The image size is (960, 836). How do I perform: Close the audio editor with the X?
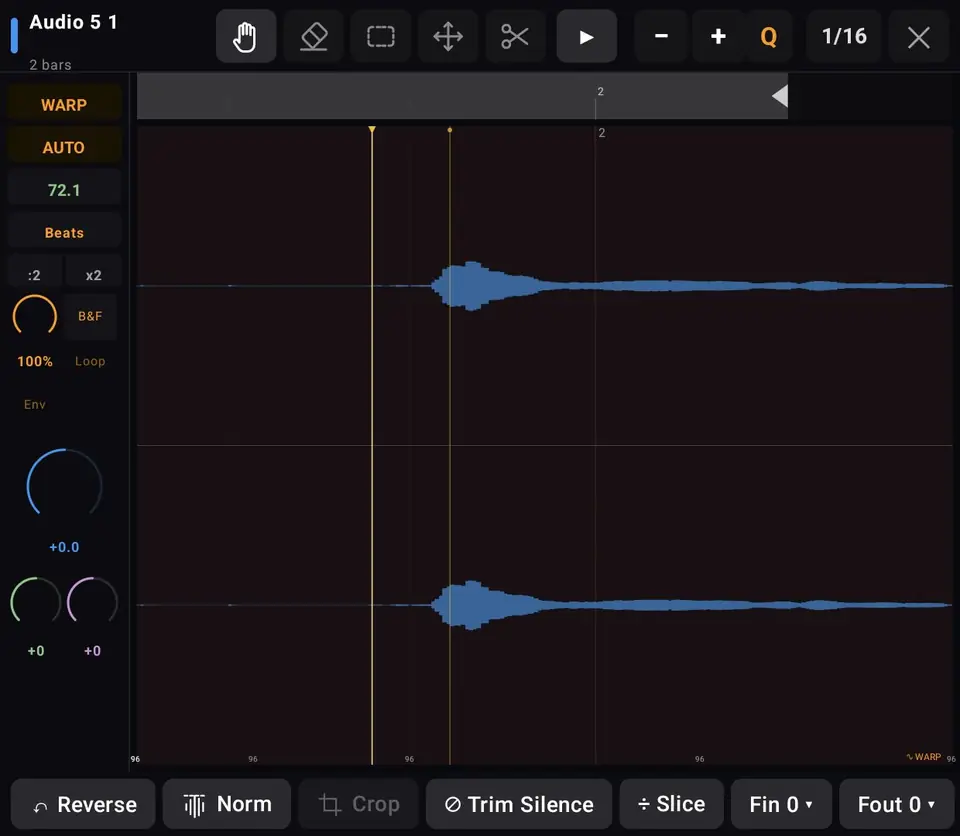918,37
